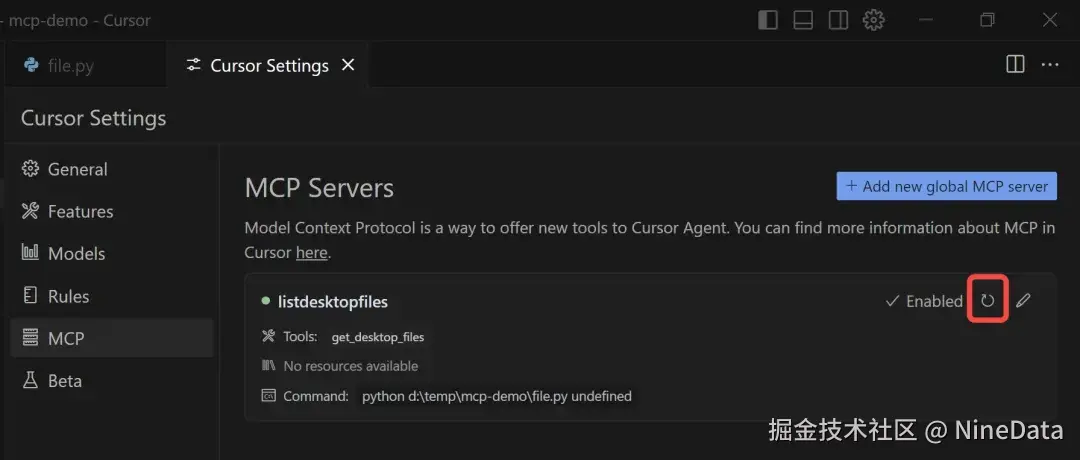
Task: Go to the Models settings section
Action: pyautogui.click(x=76, y=254)
